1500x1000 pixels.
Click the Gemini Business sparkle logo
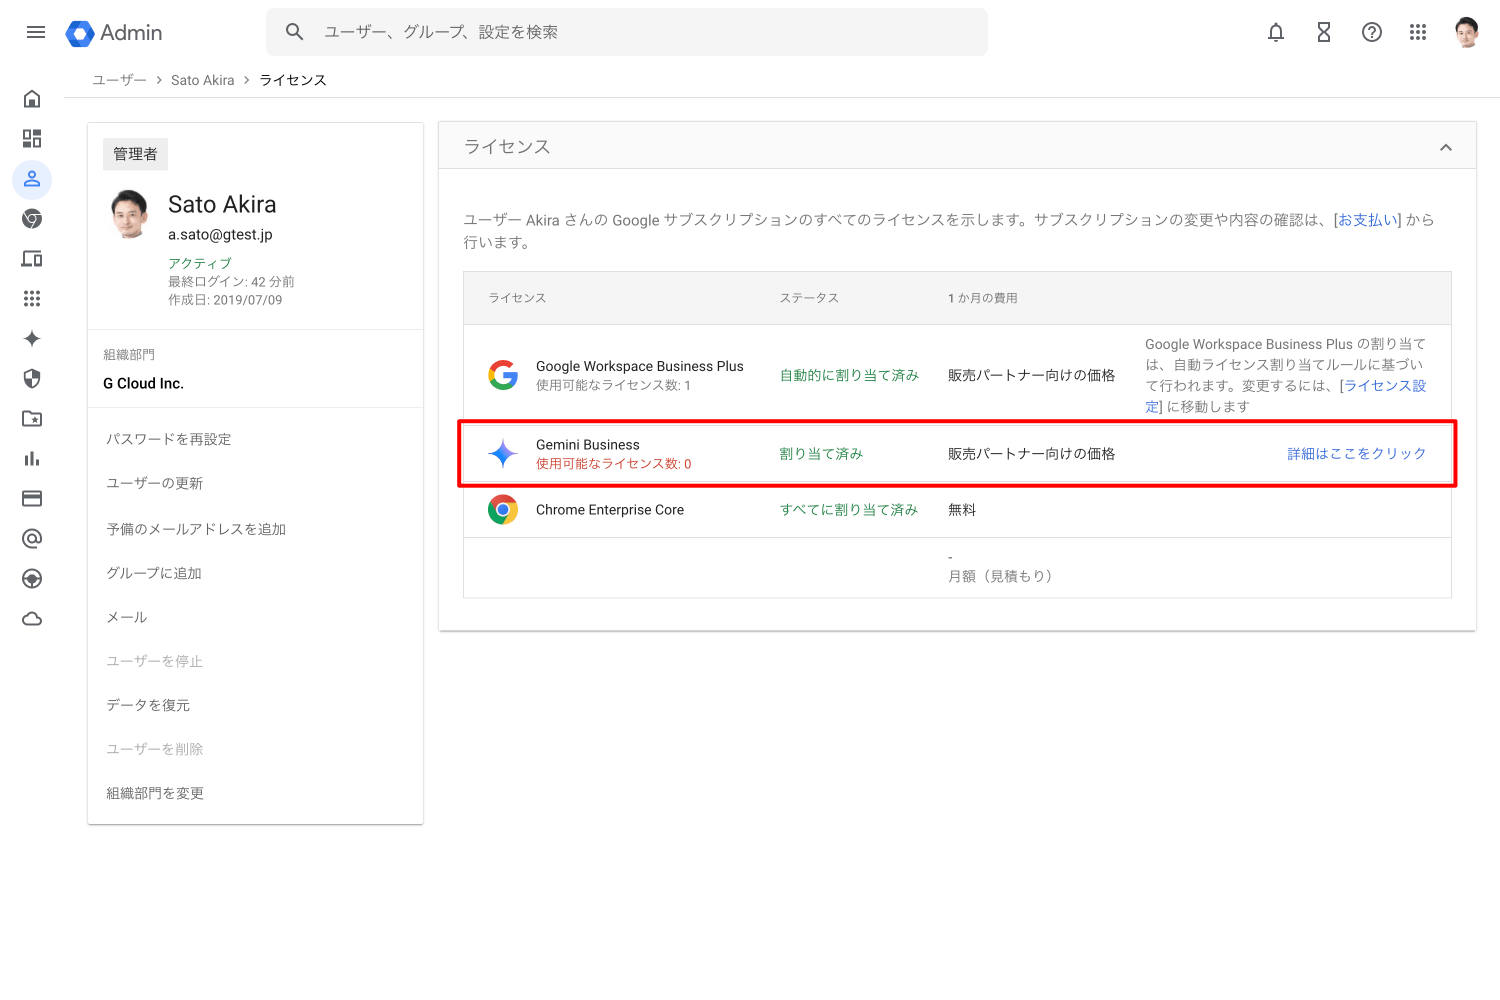[x=503, y=454]
